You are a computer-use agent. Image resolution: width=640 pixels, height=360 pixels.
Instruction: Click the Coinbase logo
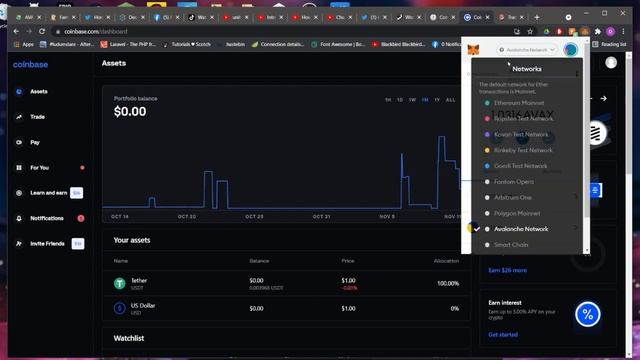[x=31, y=64]
